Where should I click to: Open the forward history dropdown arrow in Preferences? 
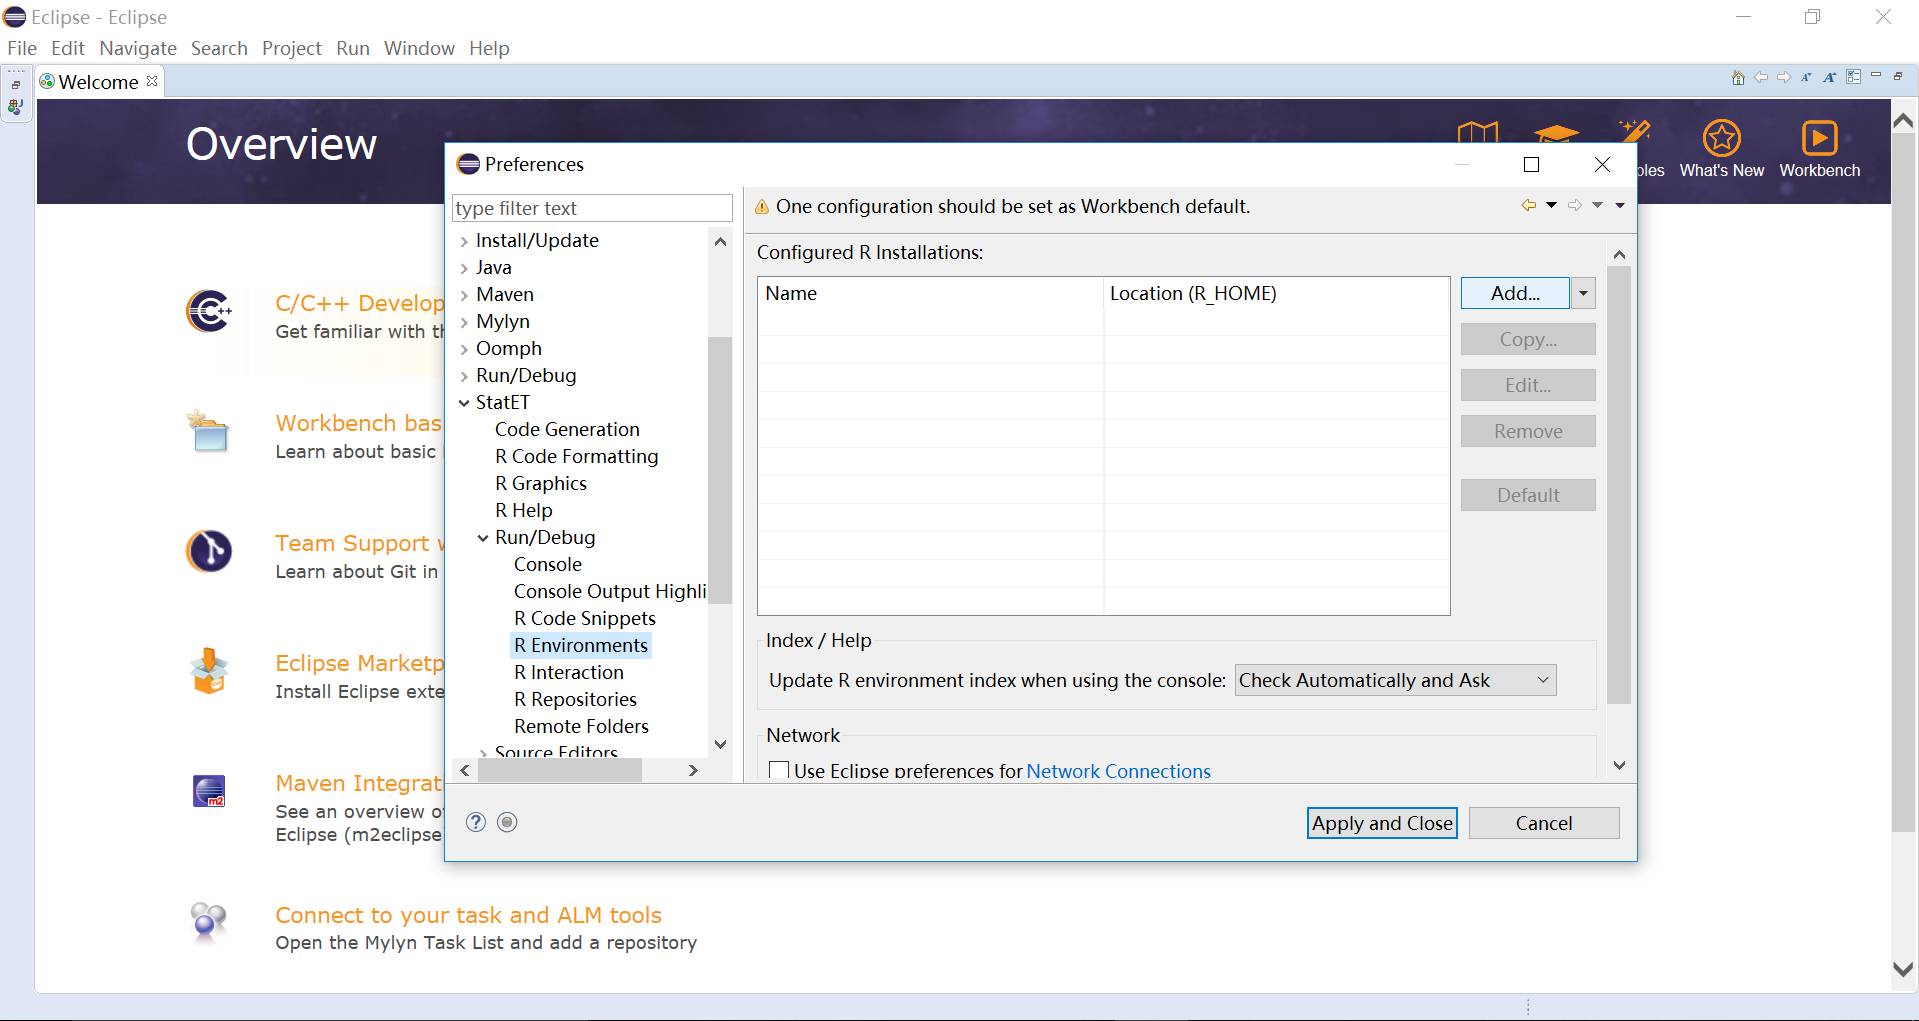[1597, 205]
